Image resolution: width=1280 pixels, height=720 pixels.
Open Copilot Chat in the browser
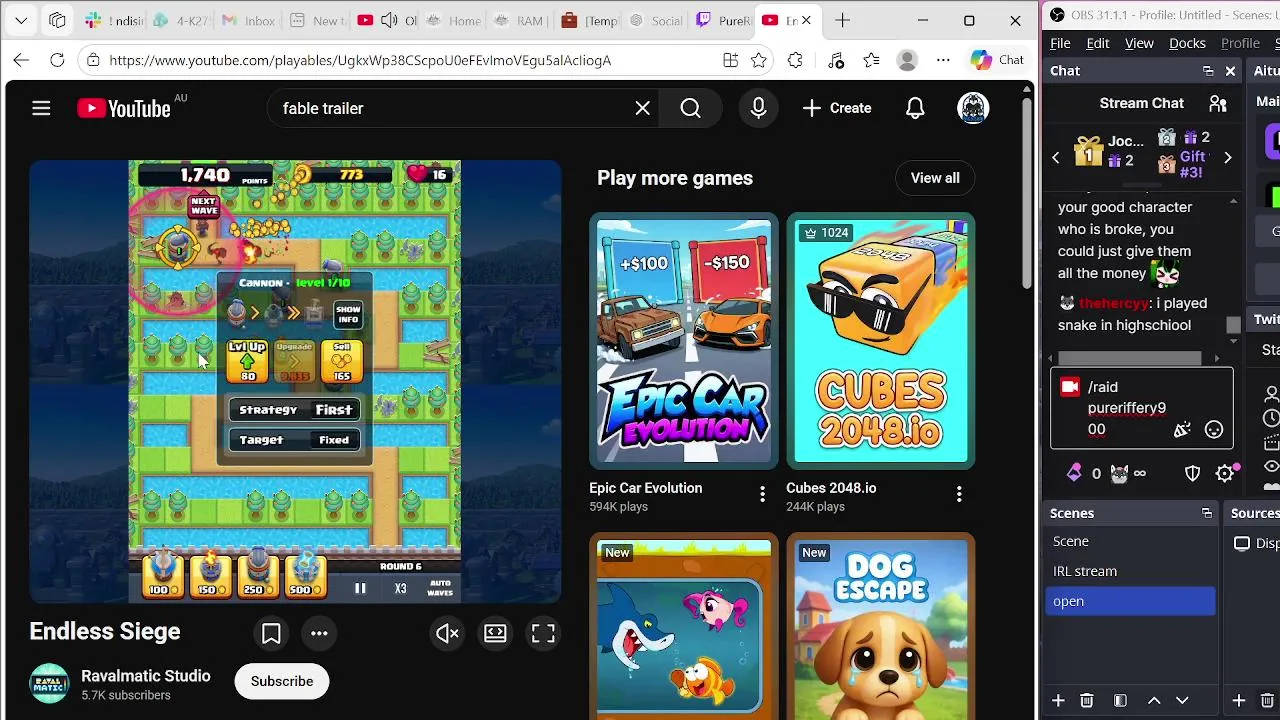[997, 60]
